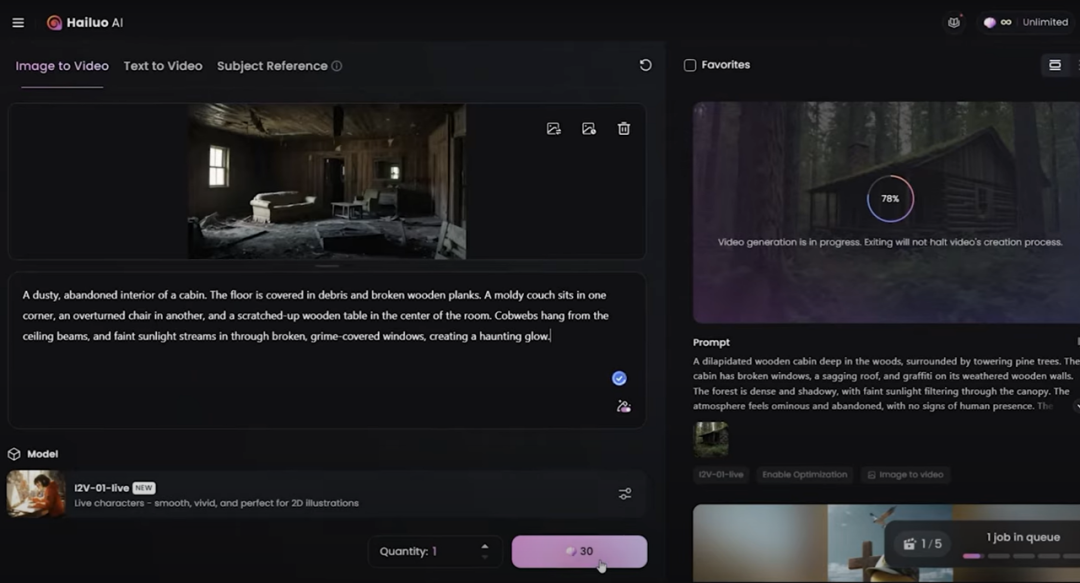Click the Unlimited credits button

1028,22
